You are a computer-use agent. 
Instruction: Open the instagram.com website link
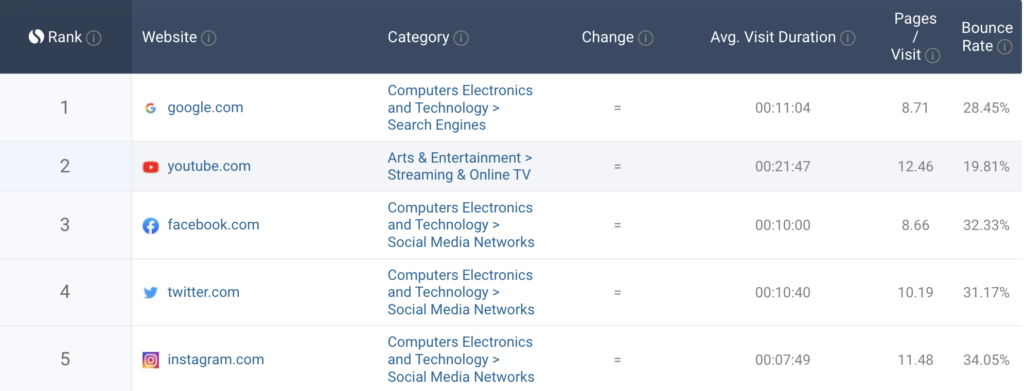tap(216, 359)
